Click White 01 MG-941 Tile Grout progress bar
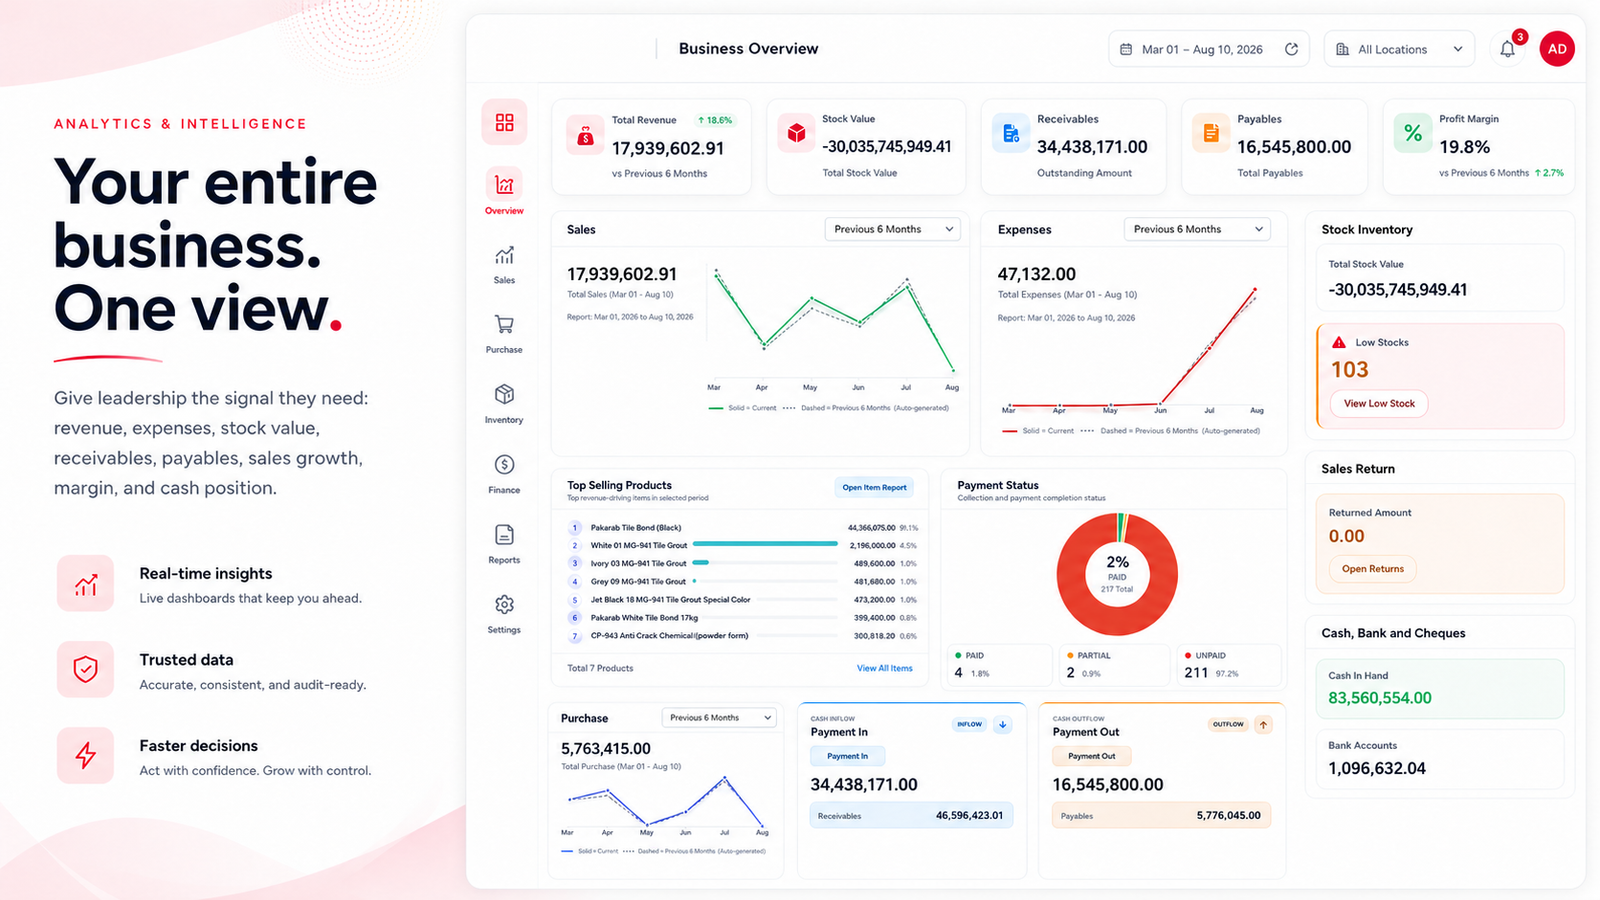The image size is (1600, 900). point(765,544)
